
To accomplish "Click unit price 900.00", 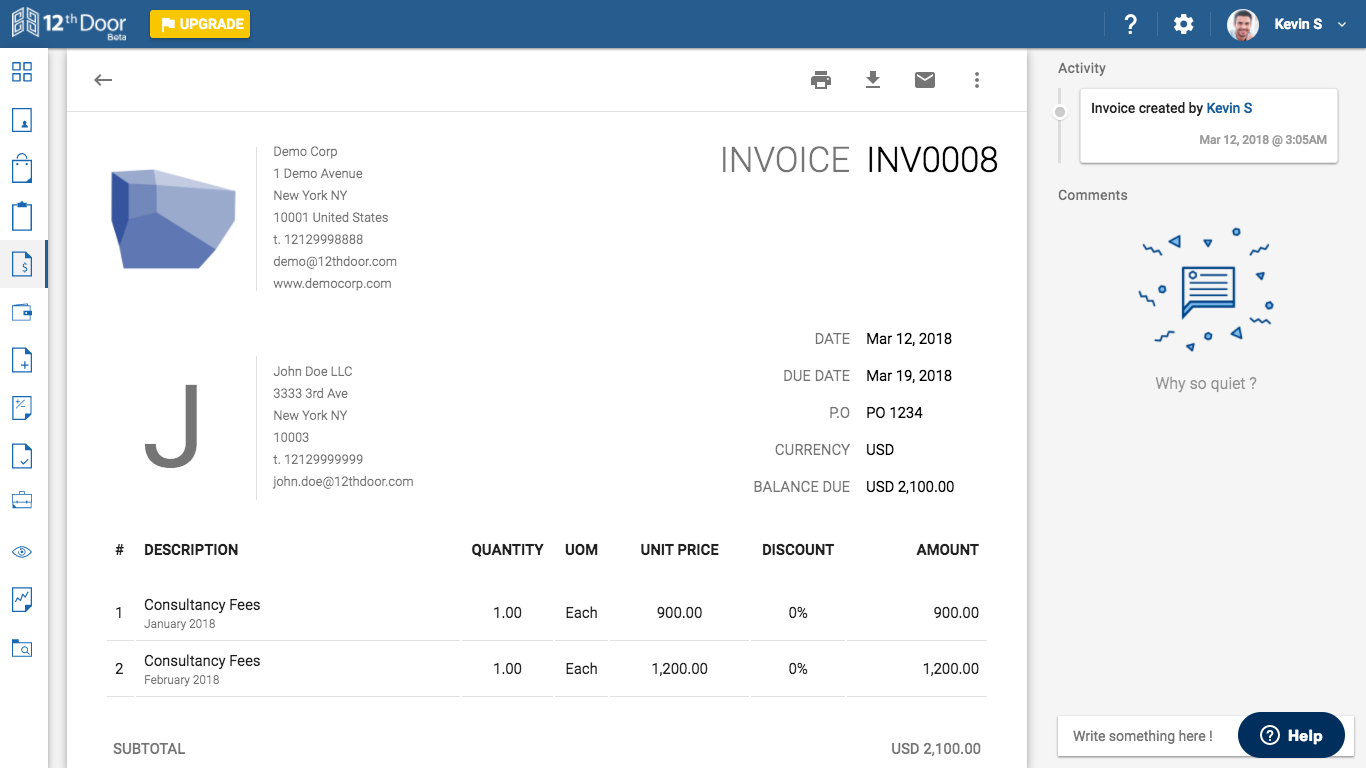I will [680, 613].
